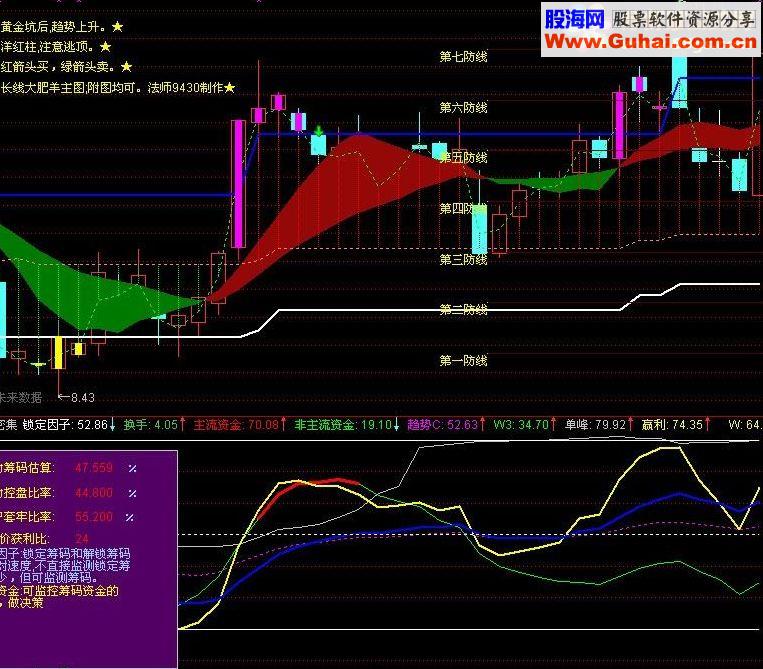Image resolution: width=763 pixels, height=669 pixels.
Task: Click the 未来数据 text
Action: (21, 398)
